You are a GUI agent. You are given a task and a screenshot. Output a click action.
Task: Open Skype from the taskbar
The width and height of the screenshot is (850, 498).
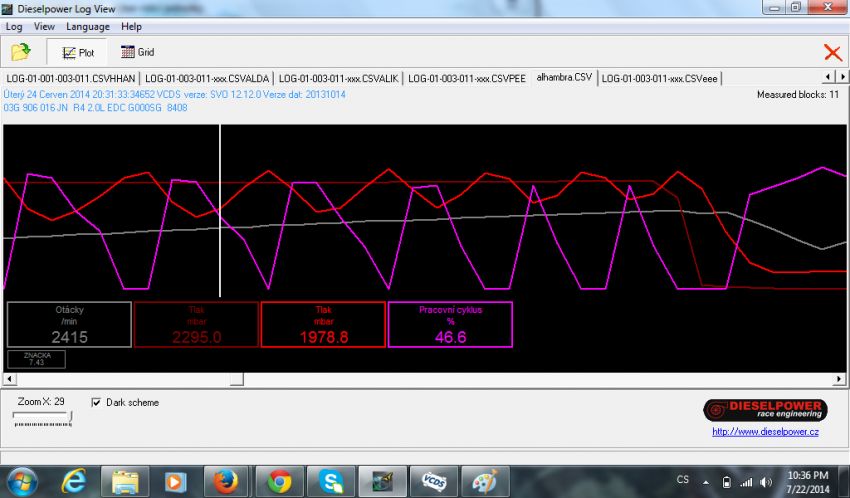point(332,481)
